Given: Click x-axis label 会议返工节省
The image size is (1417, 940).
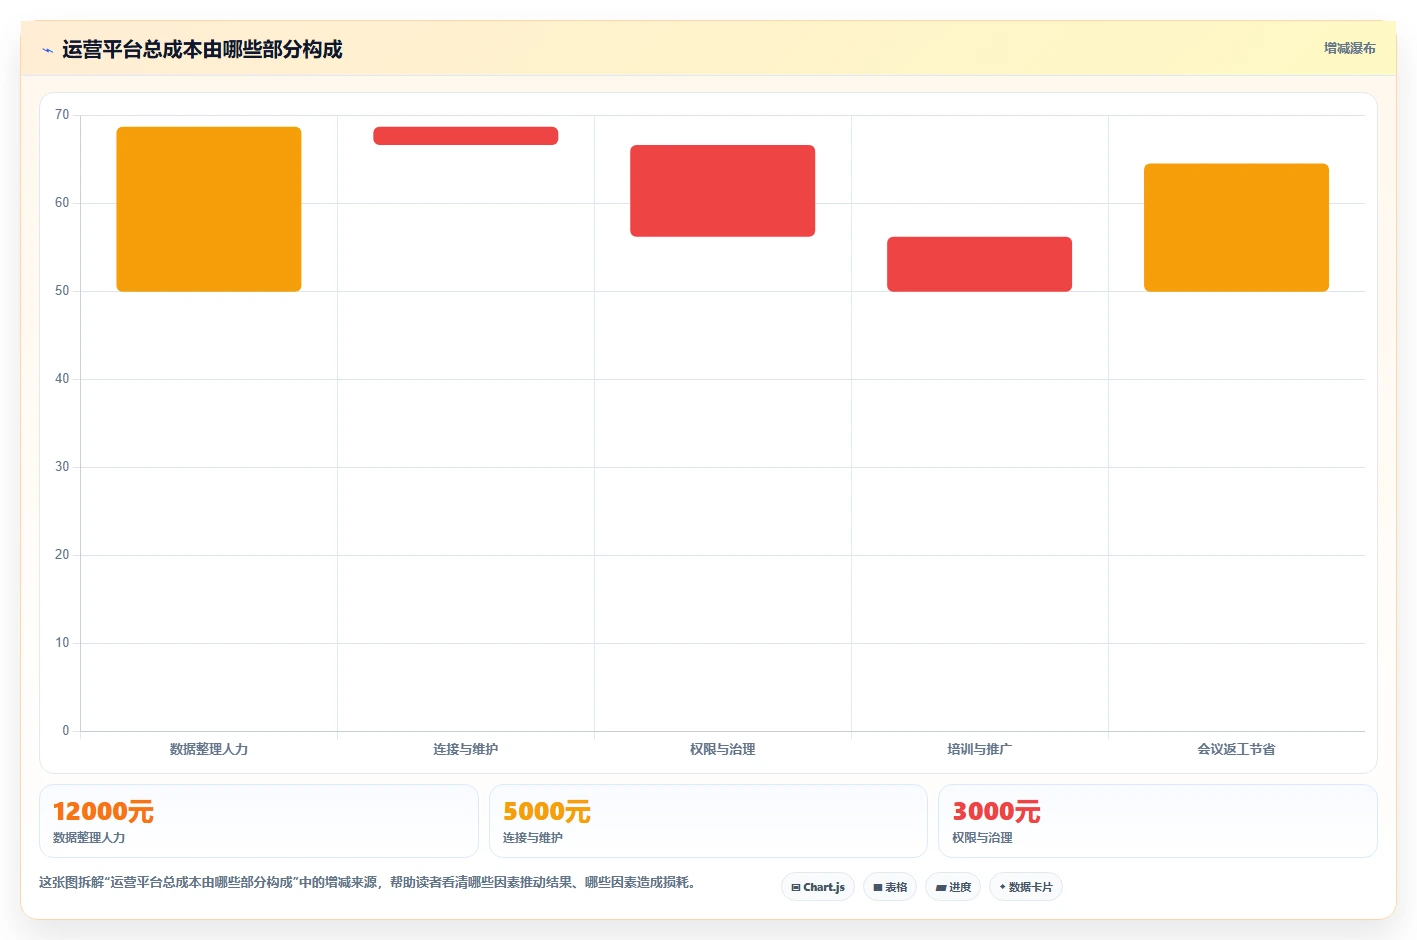Looking at the screenshot, I should click(x=1237, y=749).
